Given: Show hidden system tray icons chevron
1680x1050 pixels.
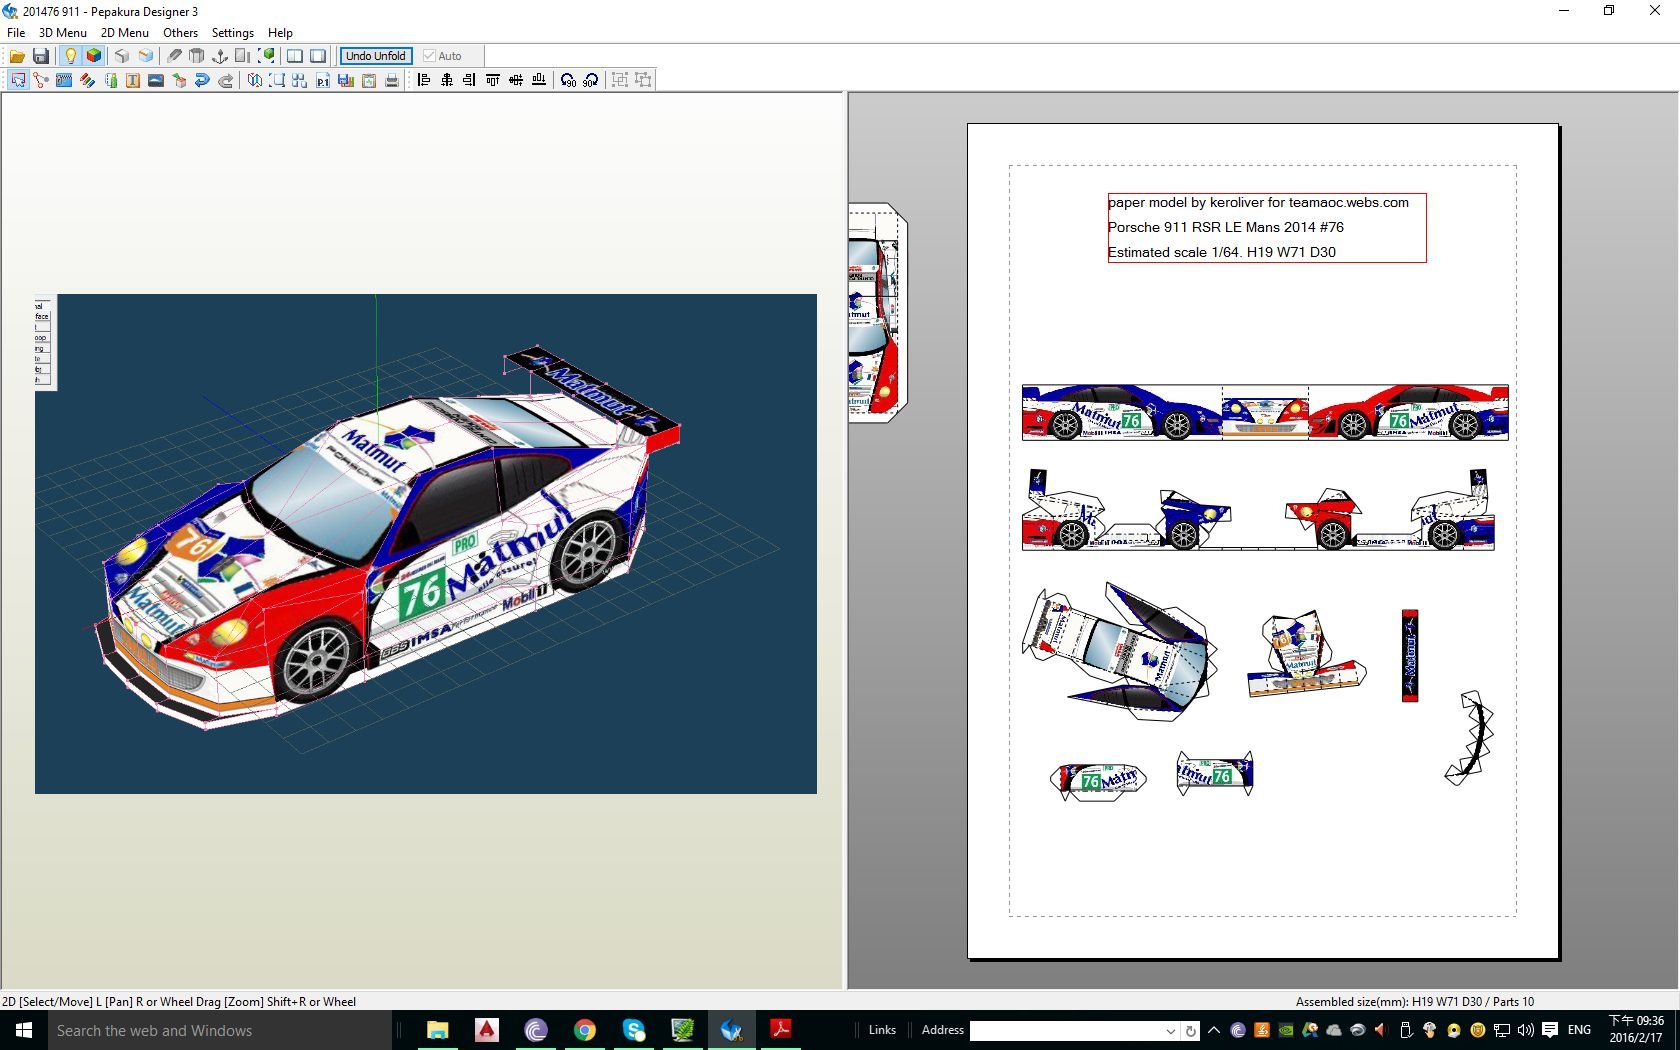Looking at the screenshot, I should coord(1214,1030).
